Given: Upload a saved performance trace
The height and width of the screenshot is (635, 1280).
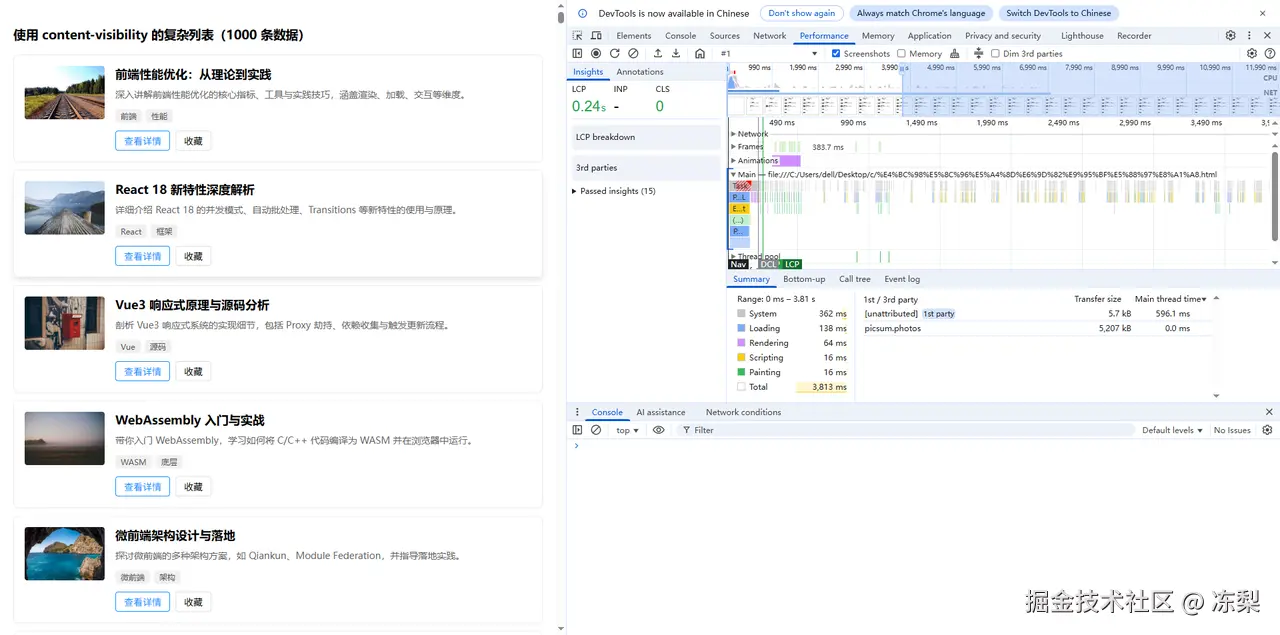Looking at the screenshot, I should (x=658, y=53).
